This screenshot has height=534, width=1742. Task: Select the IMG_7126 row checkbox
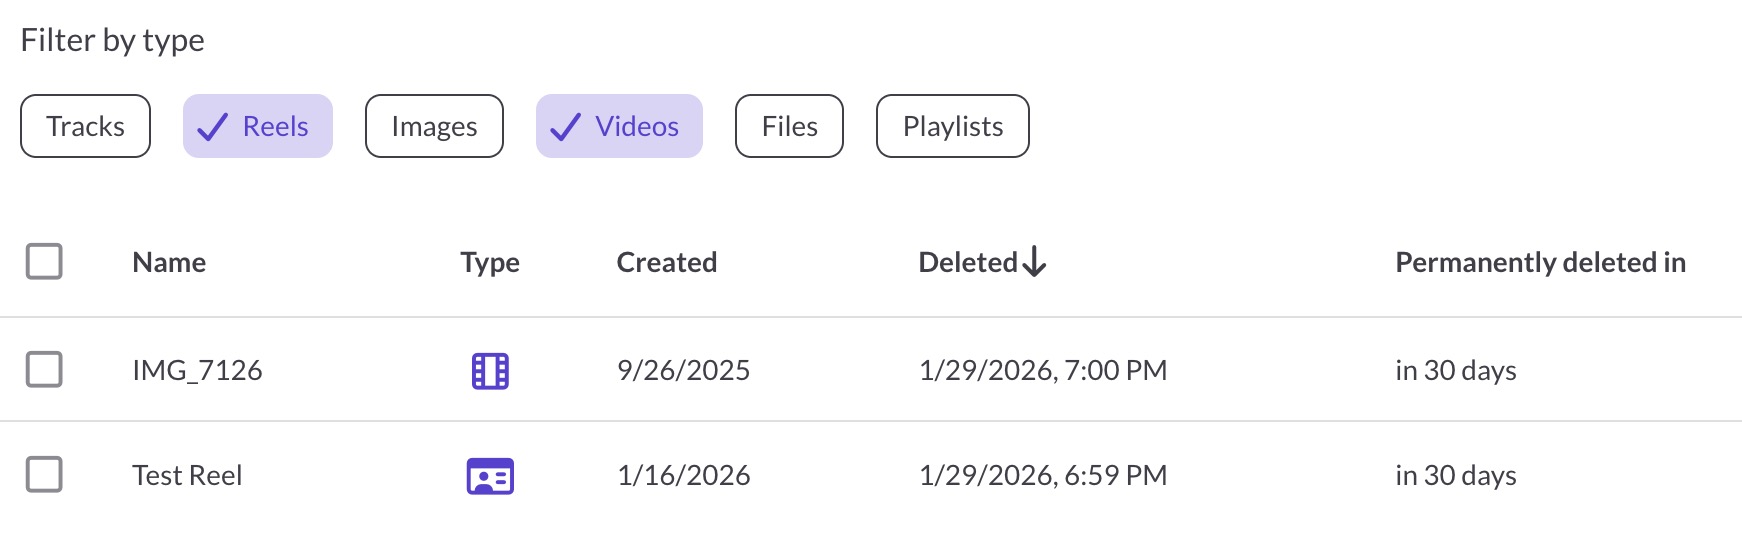tap(44, 370)
